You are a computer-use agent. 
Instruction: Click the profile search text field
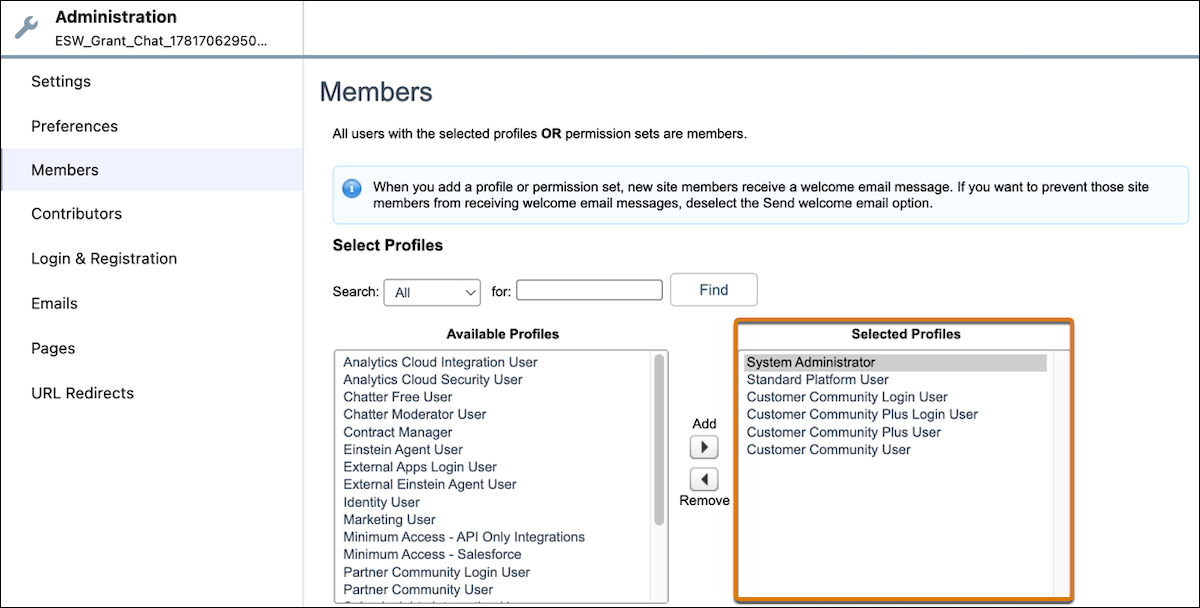(590, 290)
